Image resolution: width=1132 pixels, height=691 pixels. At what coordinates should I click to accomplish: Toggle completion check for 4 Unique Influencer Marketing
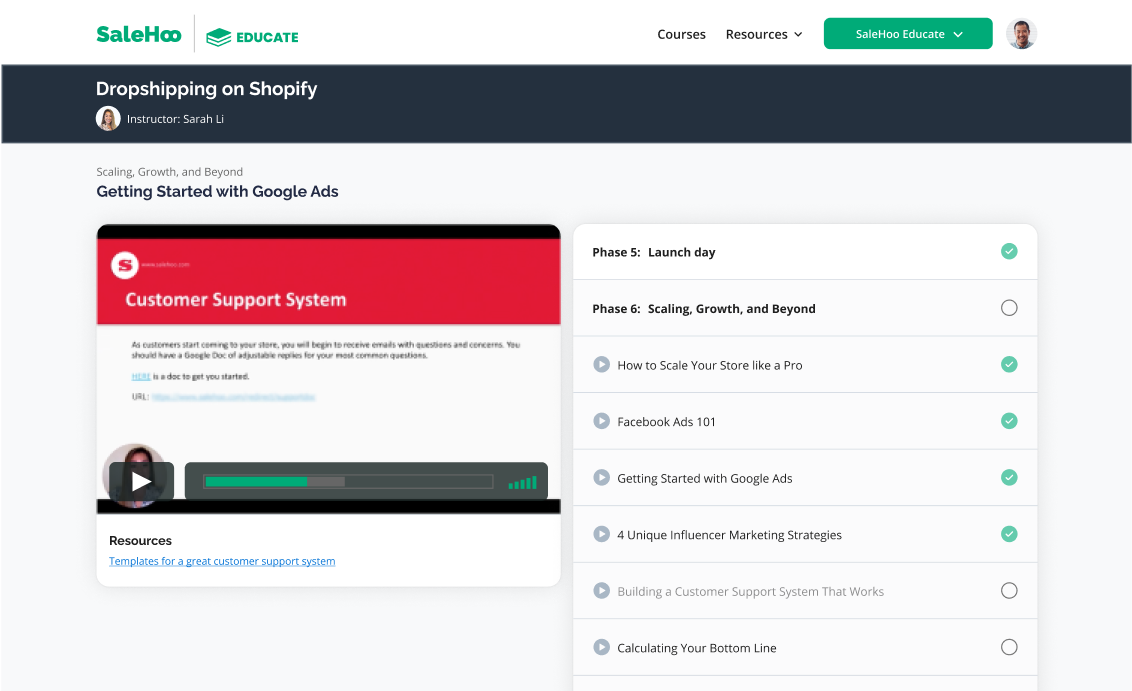click(1009, 534)
